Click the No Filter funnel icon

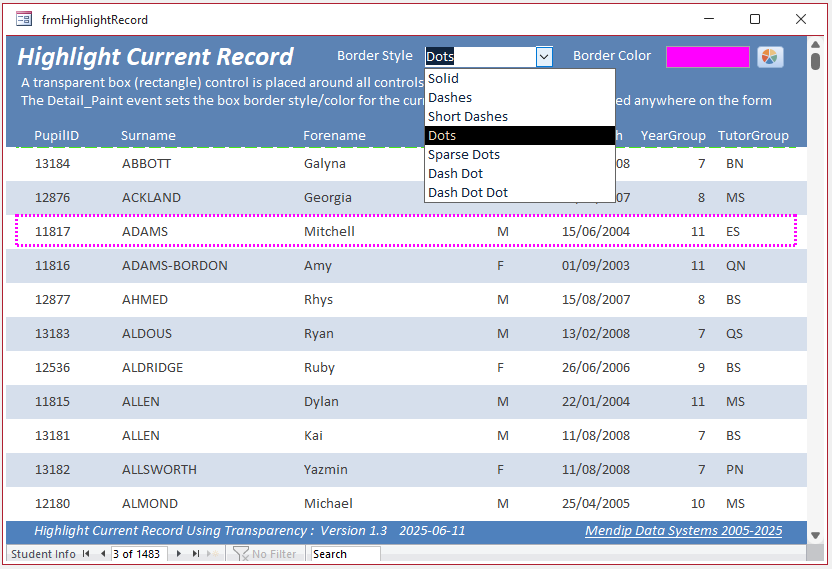click(241, 554)
